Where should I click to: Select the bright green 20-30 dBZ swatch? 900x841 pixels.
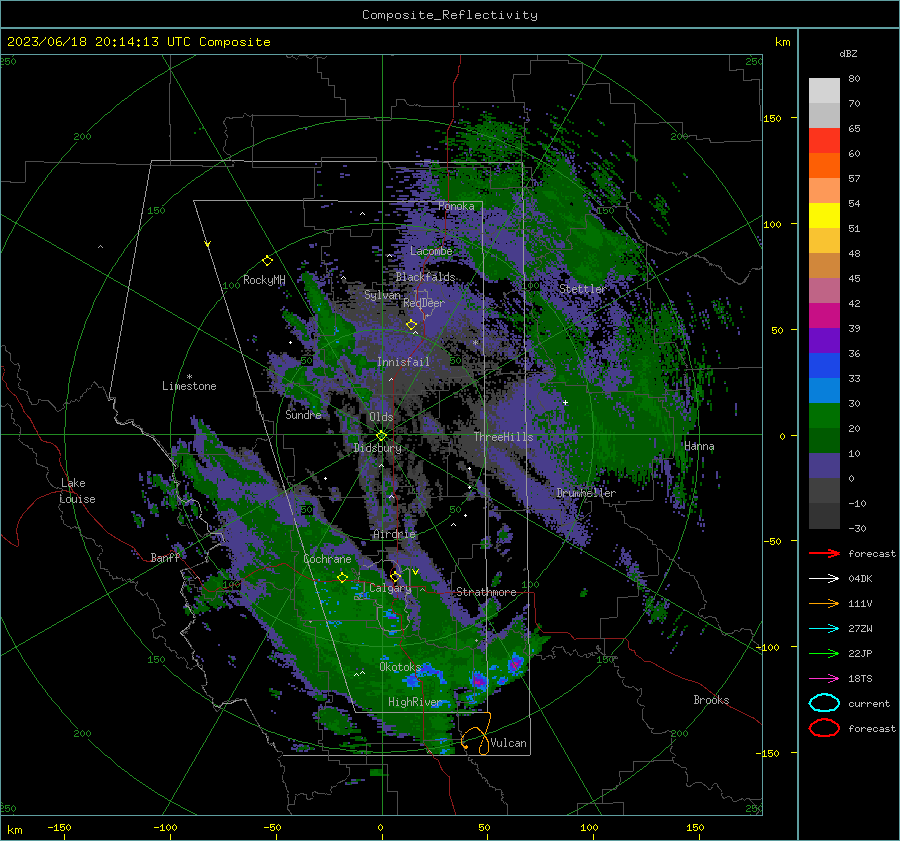824,416
